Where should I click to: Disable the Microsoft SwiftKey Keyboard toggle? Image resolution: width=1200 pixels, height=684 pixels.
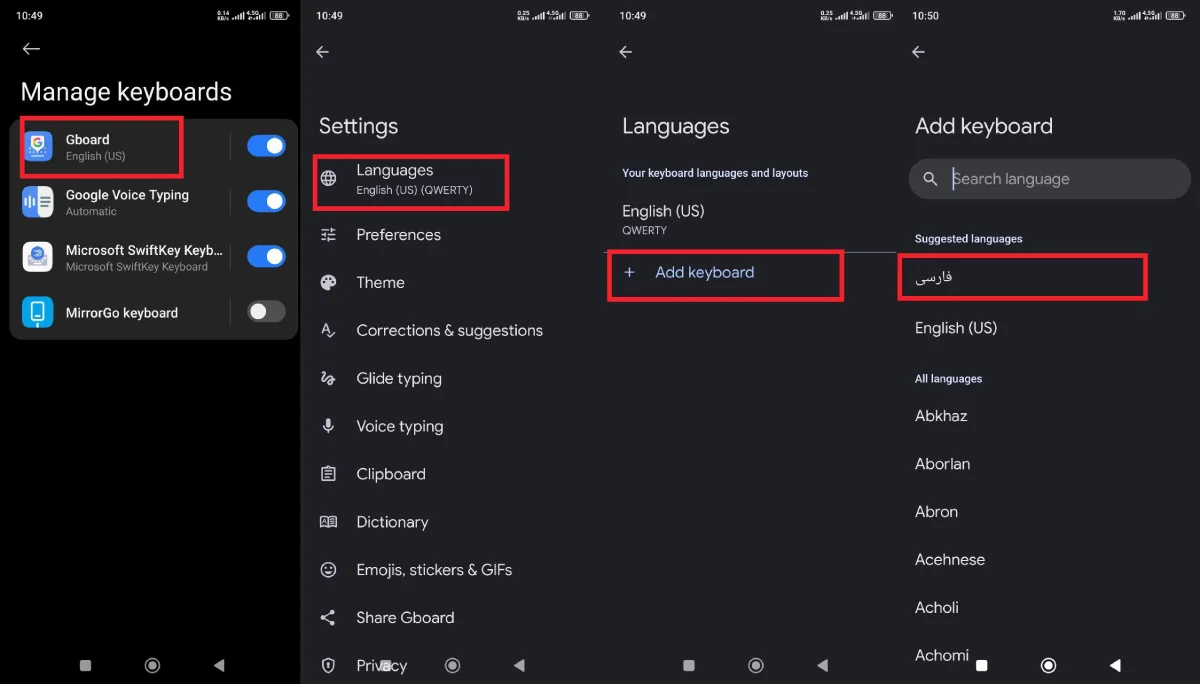tap(266, 257)
